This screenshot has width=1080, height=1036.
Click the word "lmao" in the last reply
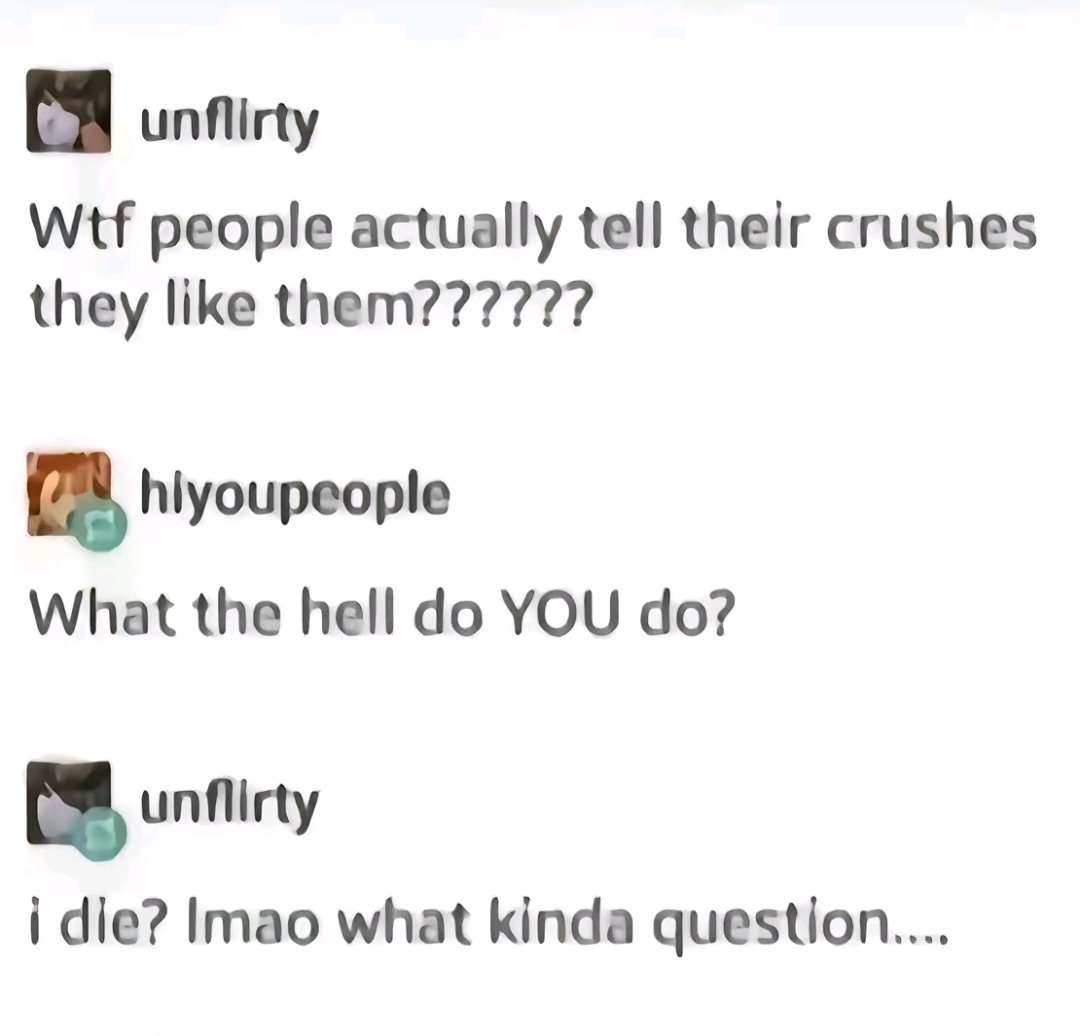(252, 924)
